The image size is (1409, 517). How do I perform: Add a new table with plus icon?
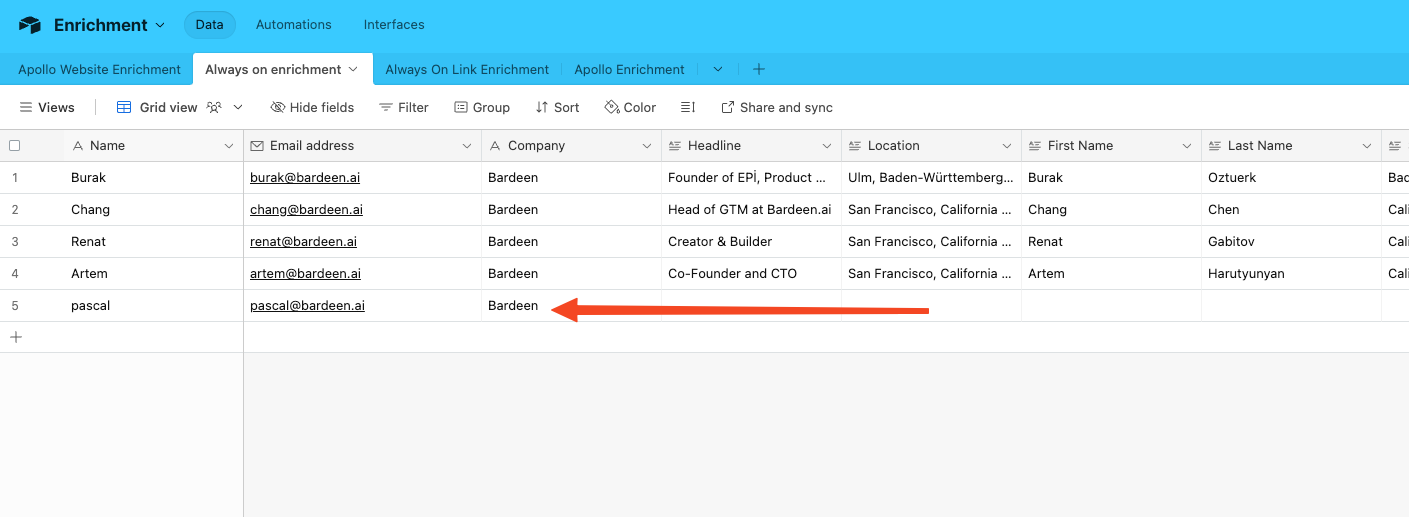(x=759, y=69)
